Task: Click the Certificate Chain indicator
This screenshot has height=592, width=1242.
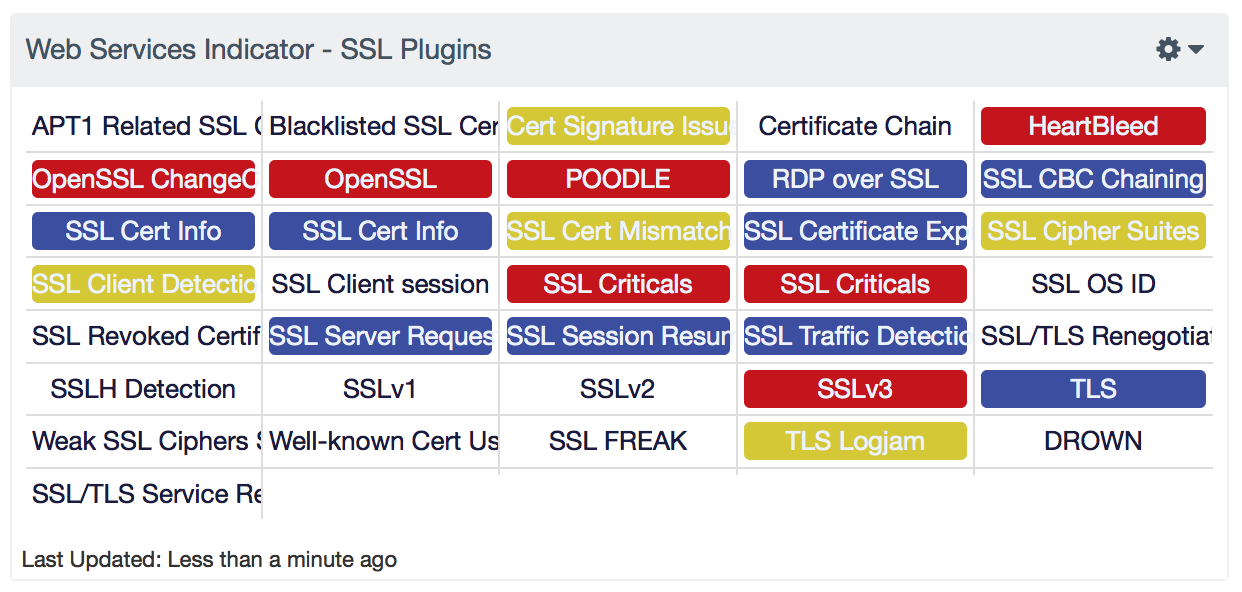Action: click(x=855, y=127)
